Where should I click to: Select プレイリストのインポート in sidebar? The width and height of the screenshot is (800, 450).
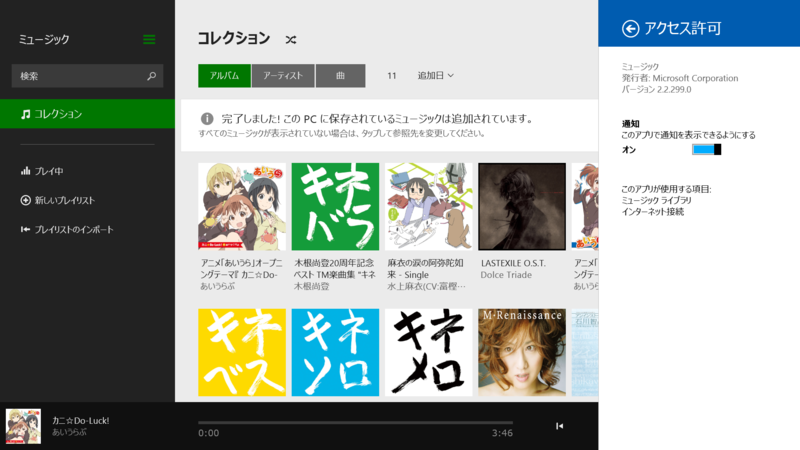pyautogui.click(x=67, y=230)
